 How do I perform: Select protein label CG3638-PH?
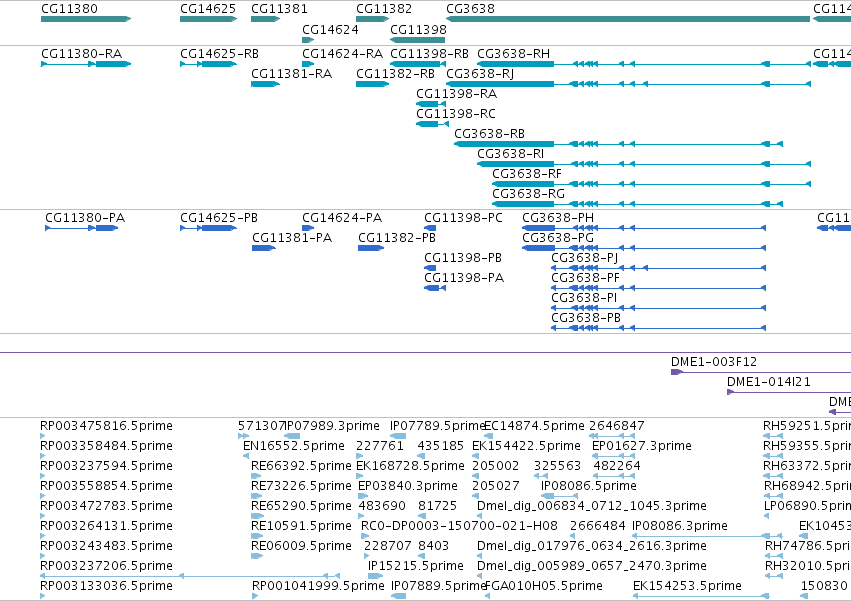point(558,218)
